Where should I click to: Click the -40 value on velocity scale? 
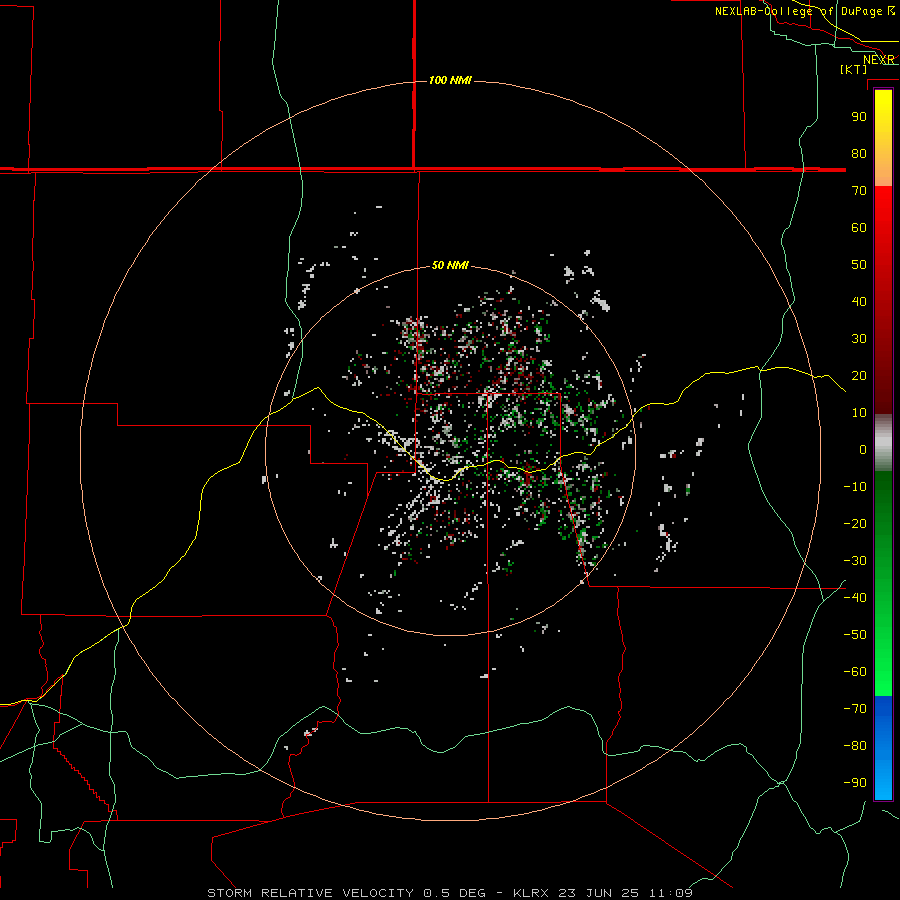855,598
